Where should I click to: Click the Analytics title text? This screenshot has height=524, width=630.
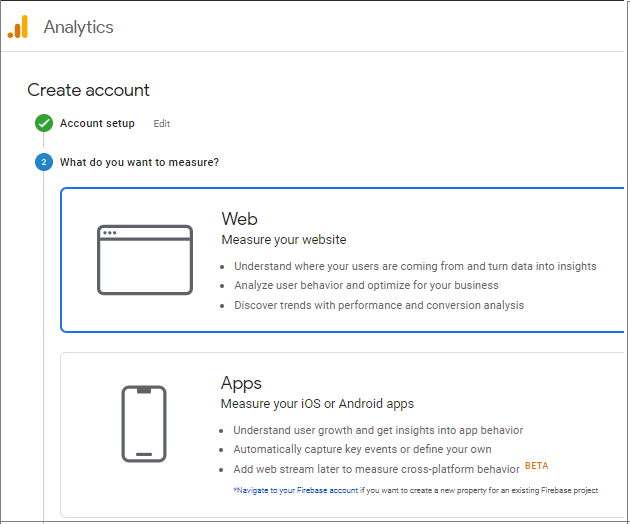coord(79,27)
